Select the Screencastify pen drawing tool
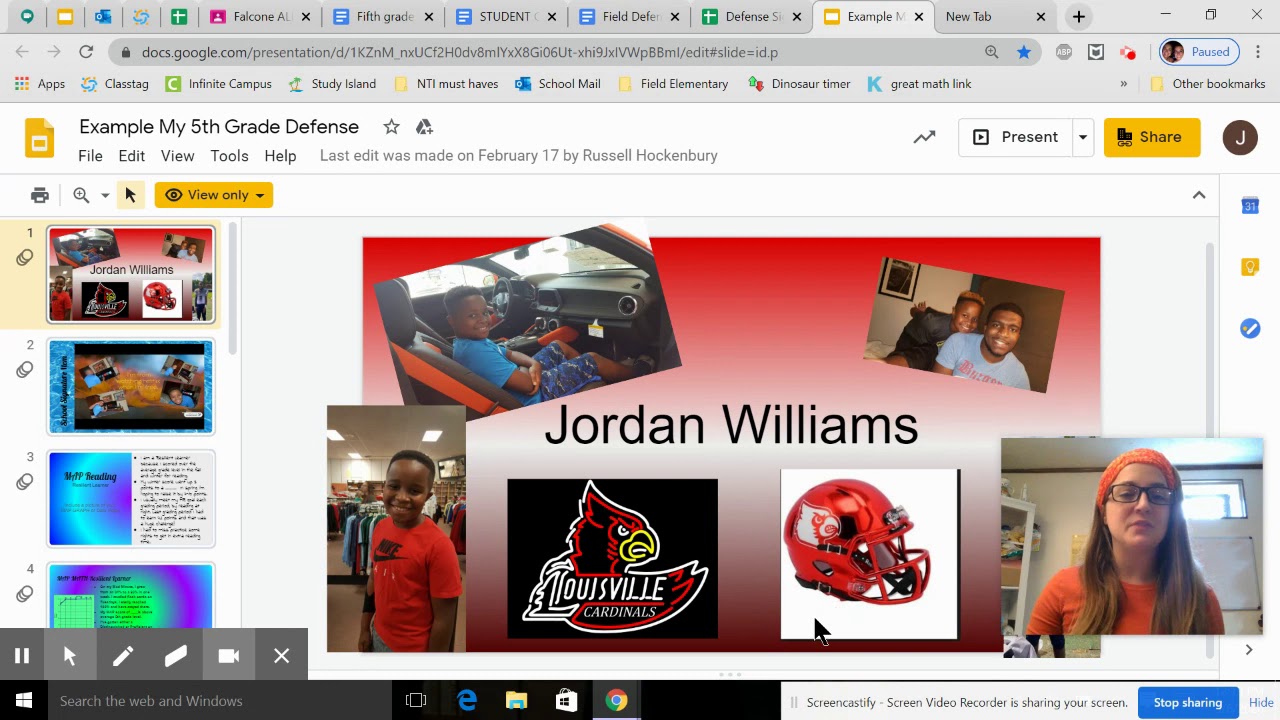This screenshot has height=720, width=1280. 122,656
